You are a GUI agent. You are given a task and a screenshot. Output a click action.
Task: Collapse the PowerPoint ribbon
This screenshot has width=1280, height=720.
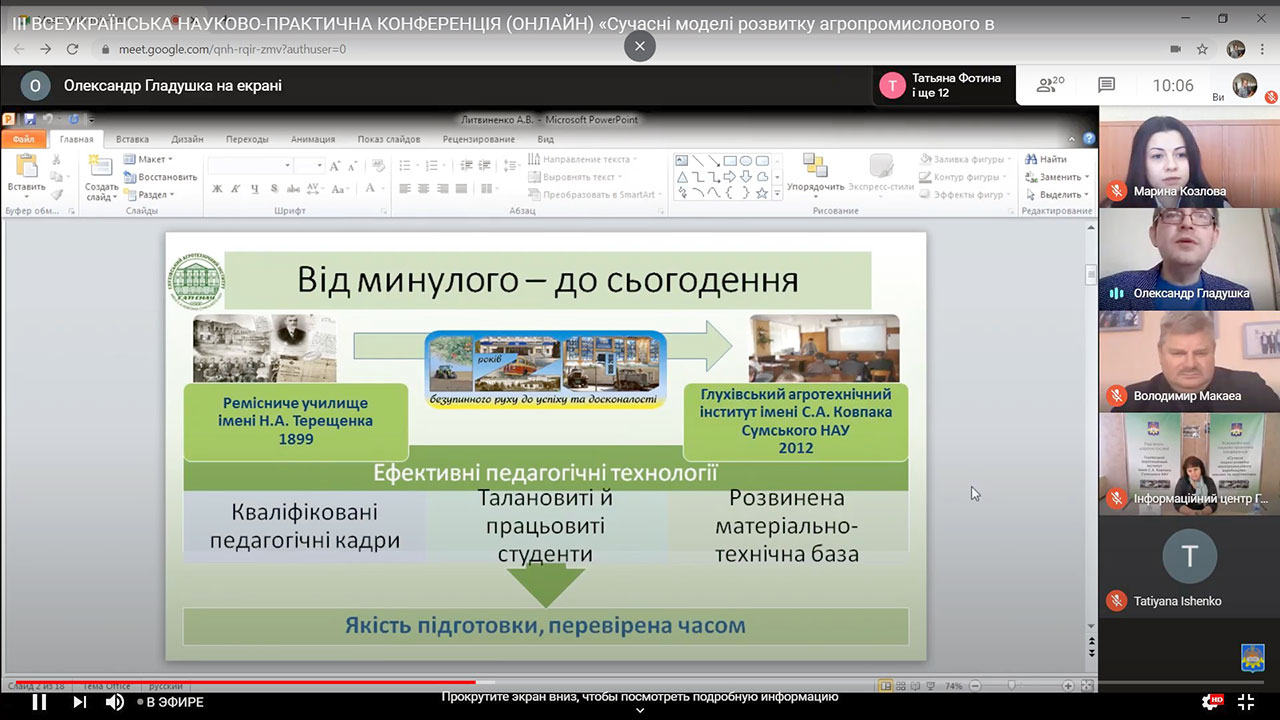[1073, 139]
